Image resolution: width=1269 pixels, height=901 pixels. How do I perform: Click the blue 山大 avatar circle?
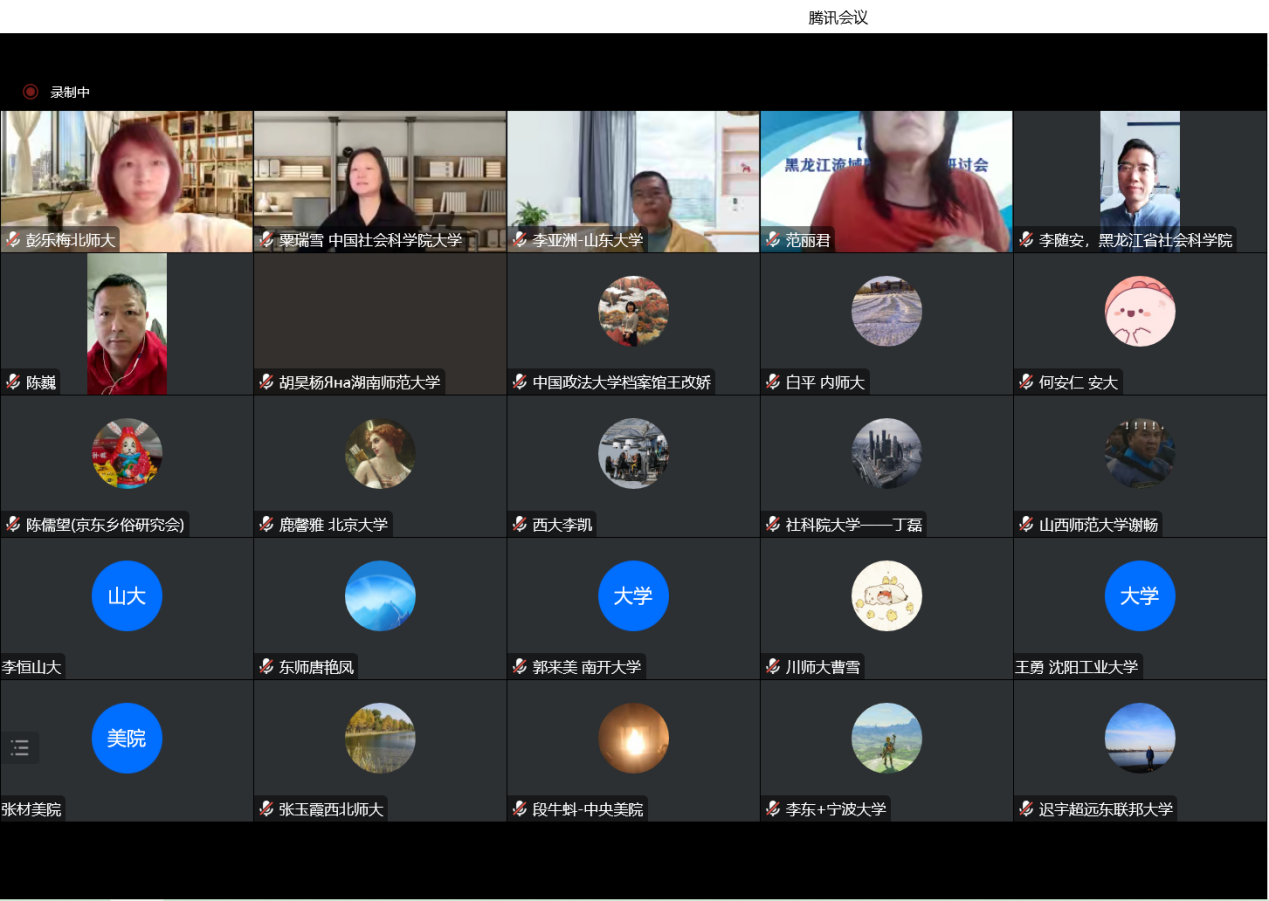(x=127, y=596)
